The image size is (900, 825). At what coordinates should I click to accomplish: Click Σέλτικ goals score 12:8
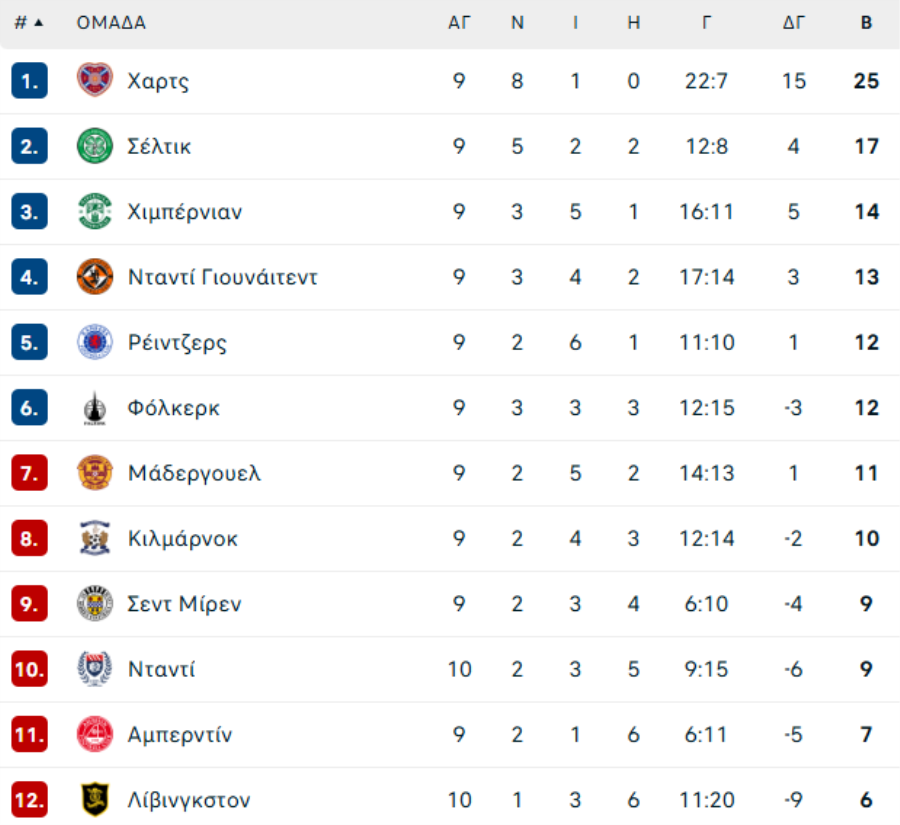(x=707, y=146)
